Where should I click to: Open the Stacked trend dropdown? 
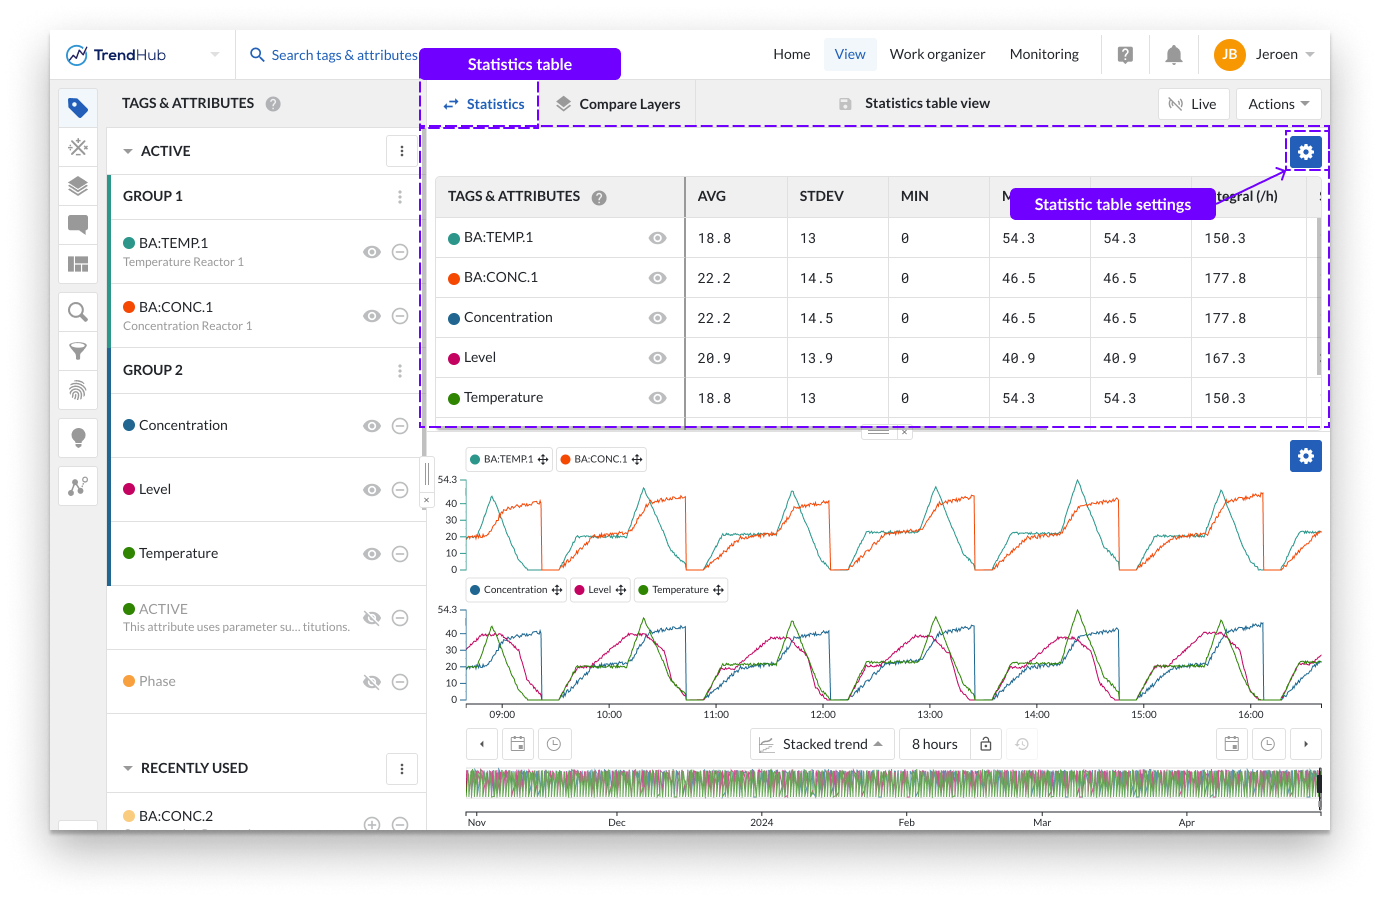click(x=822, y=744)
